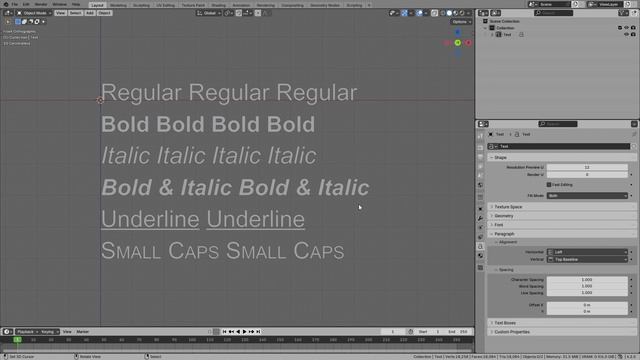Viewport: 640px width, 360px height.
Task: Open the Horizontal alignment dropdown
Action: [587, 252]
